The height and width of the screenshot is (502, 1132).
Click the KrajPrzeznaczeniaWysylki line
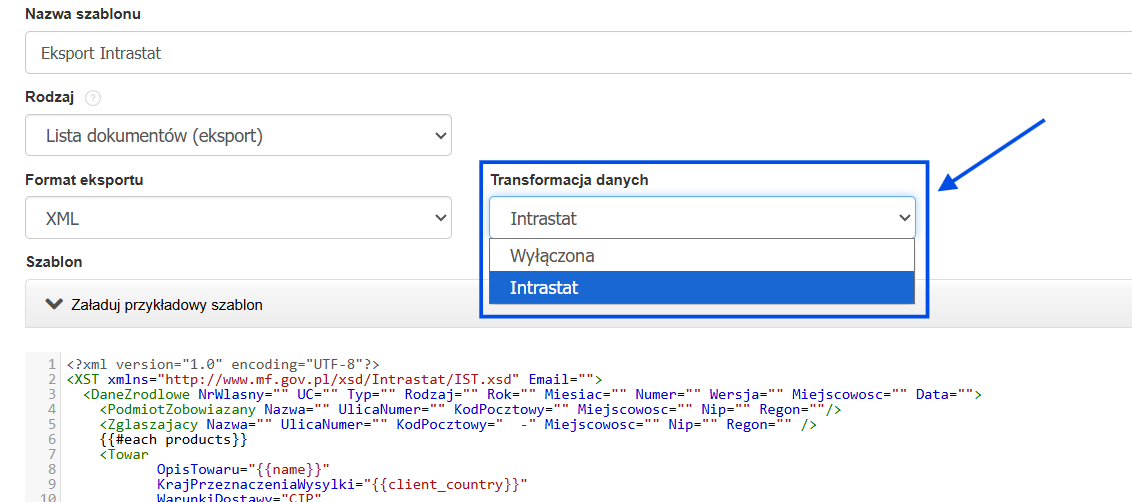343,483
